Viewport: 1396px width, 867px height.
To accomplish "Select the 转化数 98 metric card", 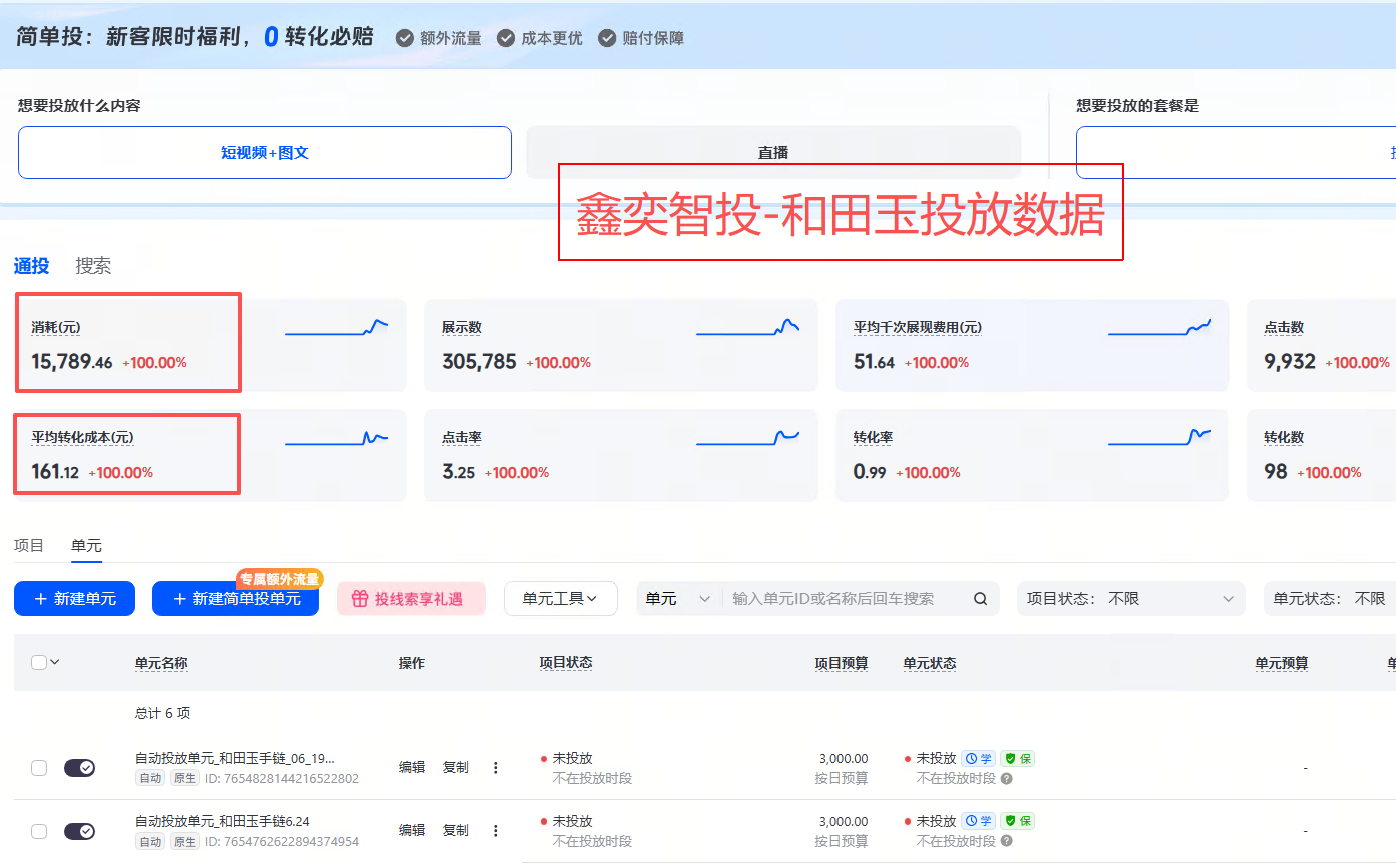I will [x=1321, y=455].
